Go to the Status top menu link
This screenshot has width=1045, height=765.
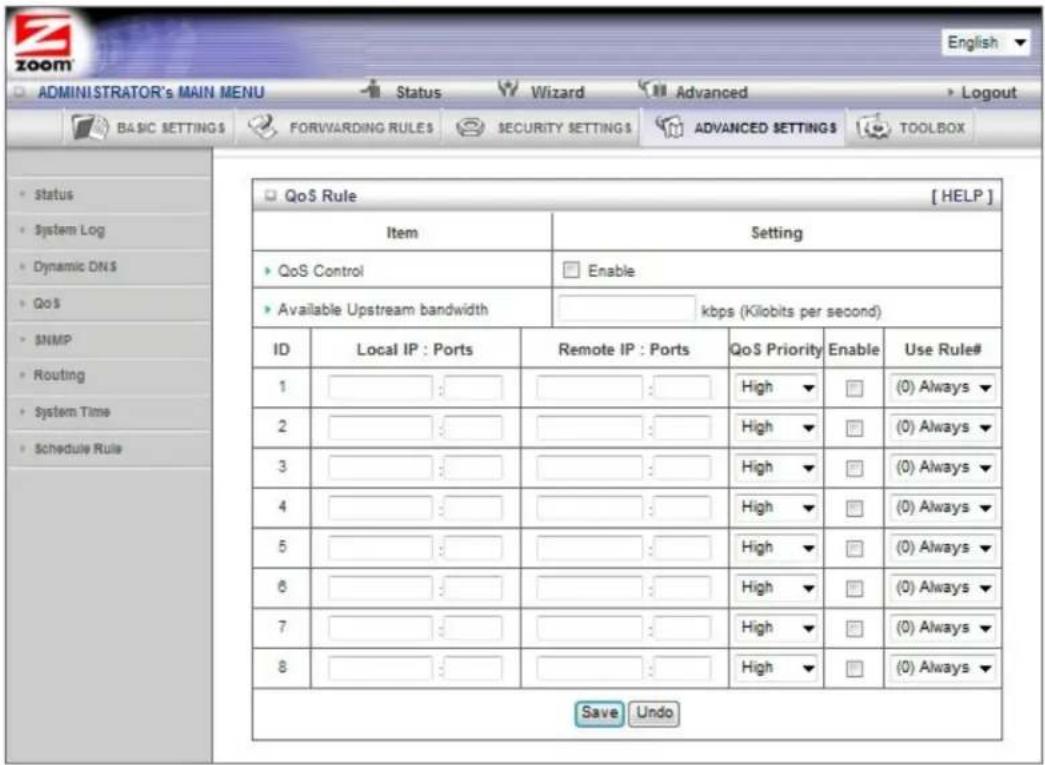coord(419,92)
